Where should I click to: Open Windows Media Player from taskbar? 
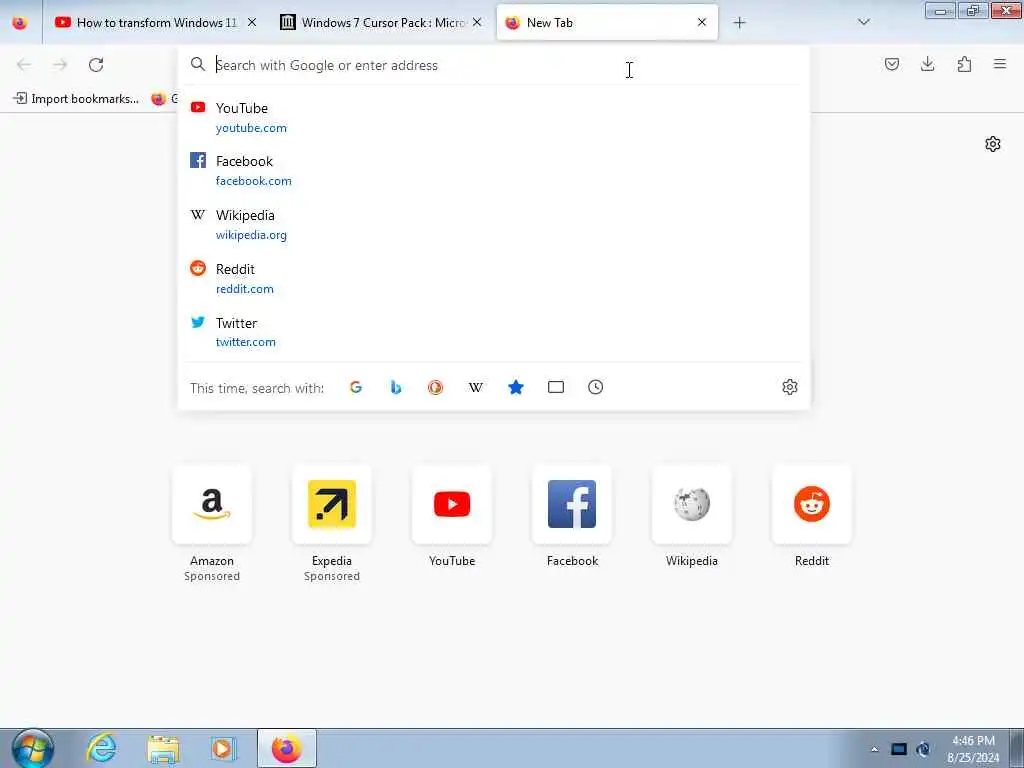pyautogui.click(x=223, y=748)
